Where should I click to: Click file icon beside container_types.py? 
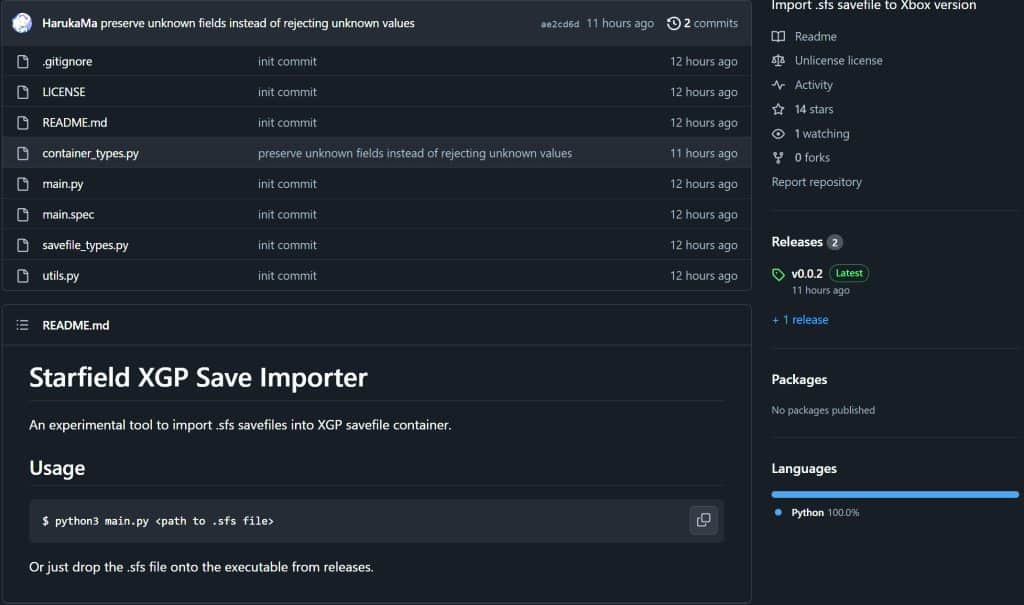click(23, 154)
